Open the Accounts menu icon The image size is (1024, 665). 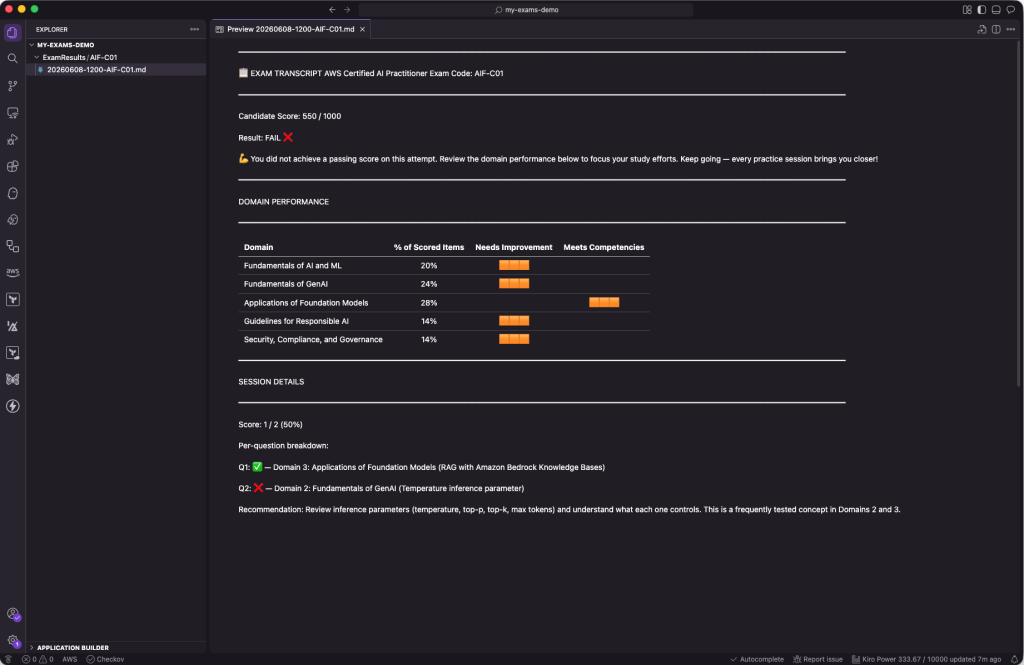(x=12, y=614)
